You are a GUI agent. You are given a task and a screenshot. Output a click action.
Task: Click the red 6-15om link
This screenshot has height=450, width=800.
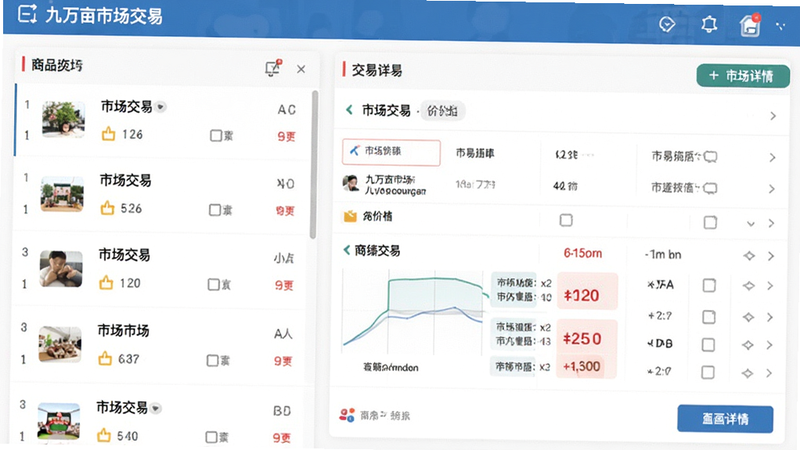(583, 253)
